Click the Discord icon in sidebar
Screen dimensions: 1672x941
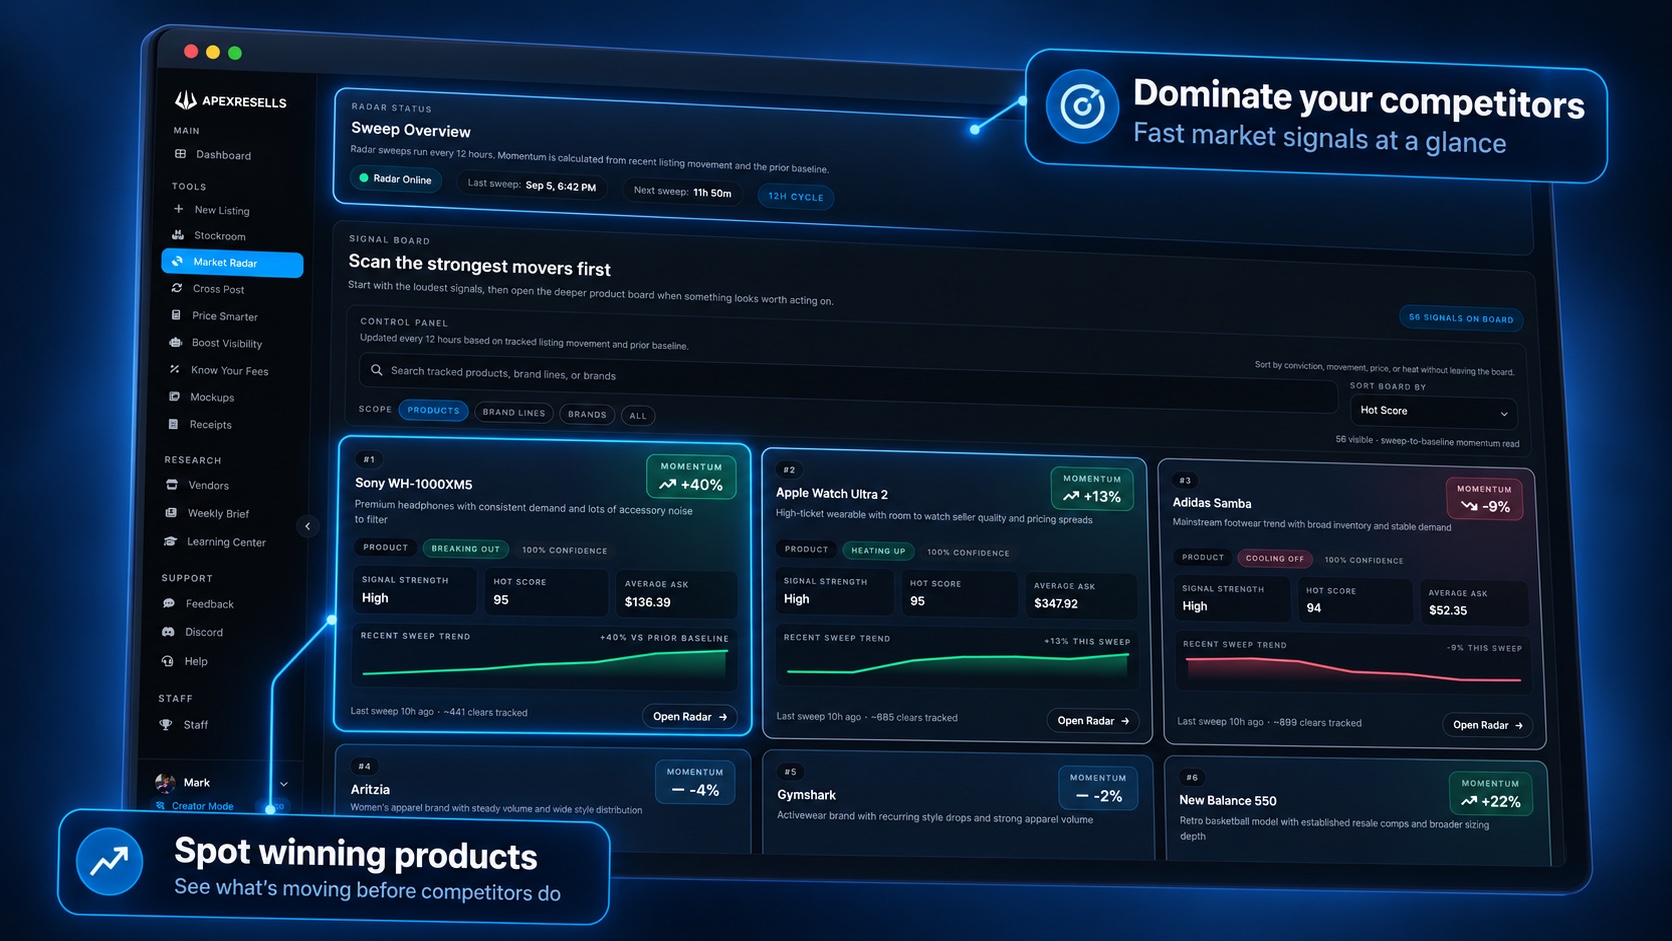[168, 632]
